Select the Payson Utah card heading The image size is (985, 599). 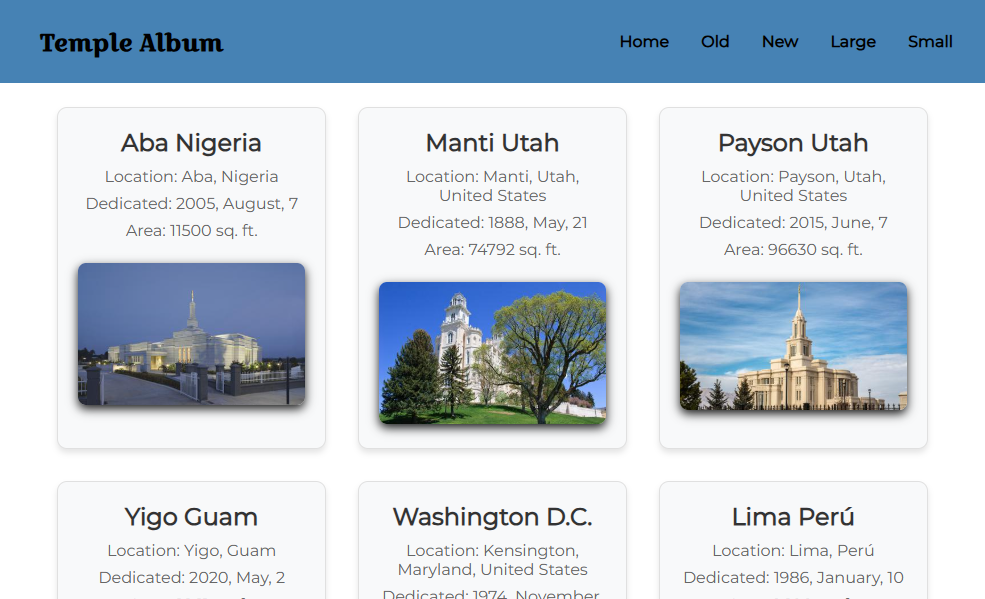click(x=793, y=143)
